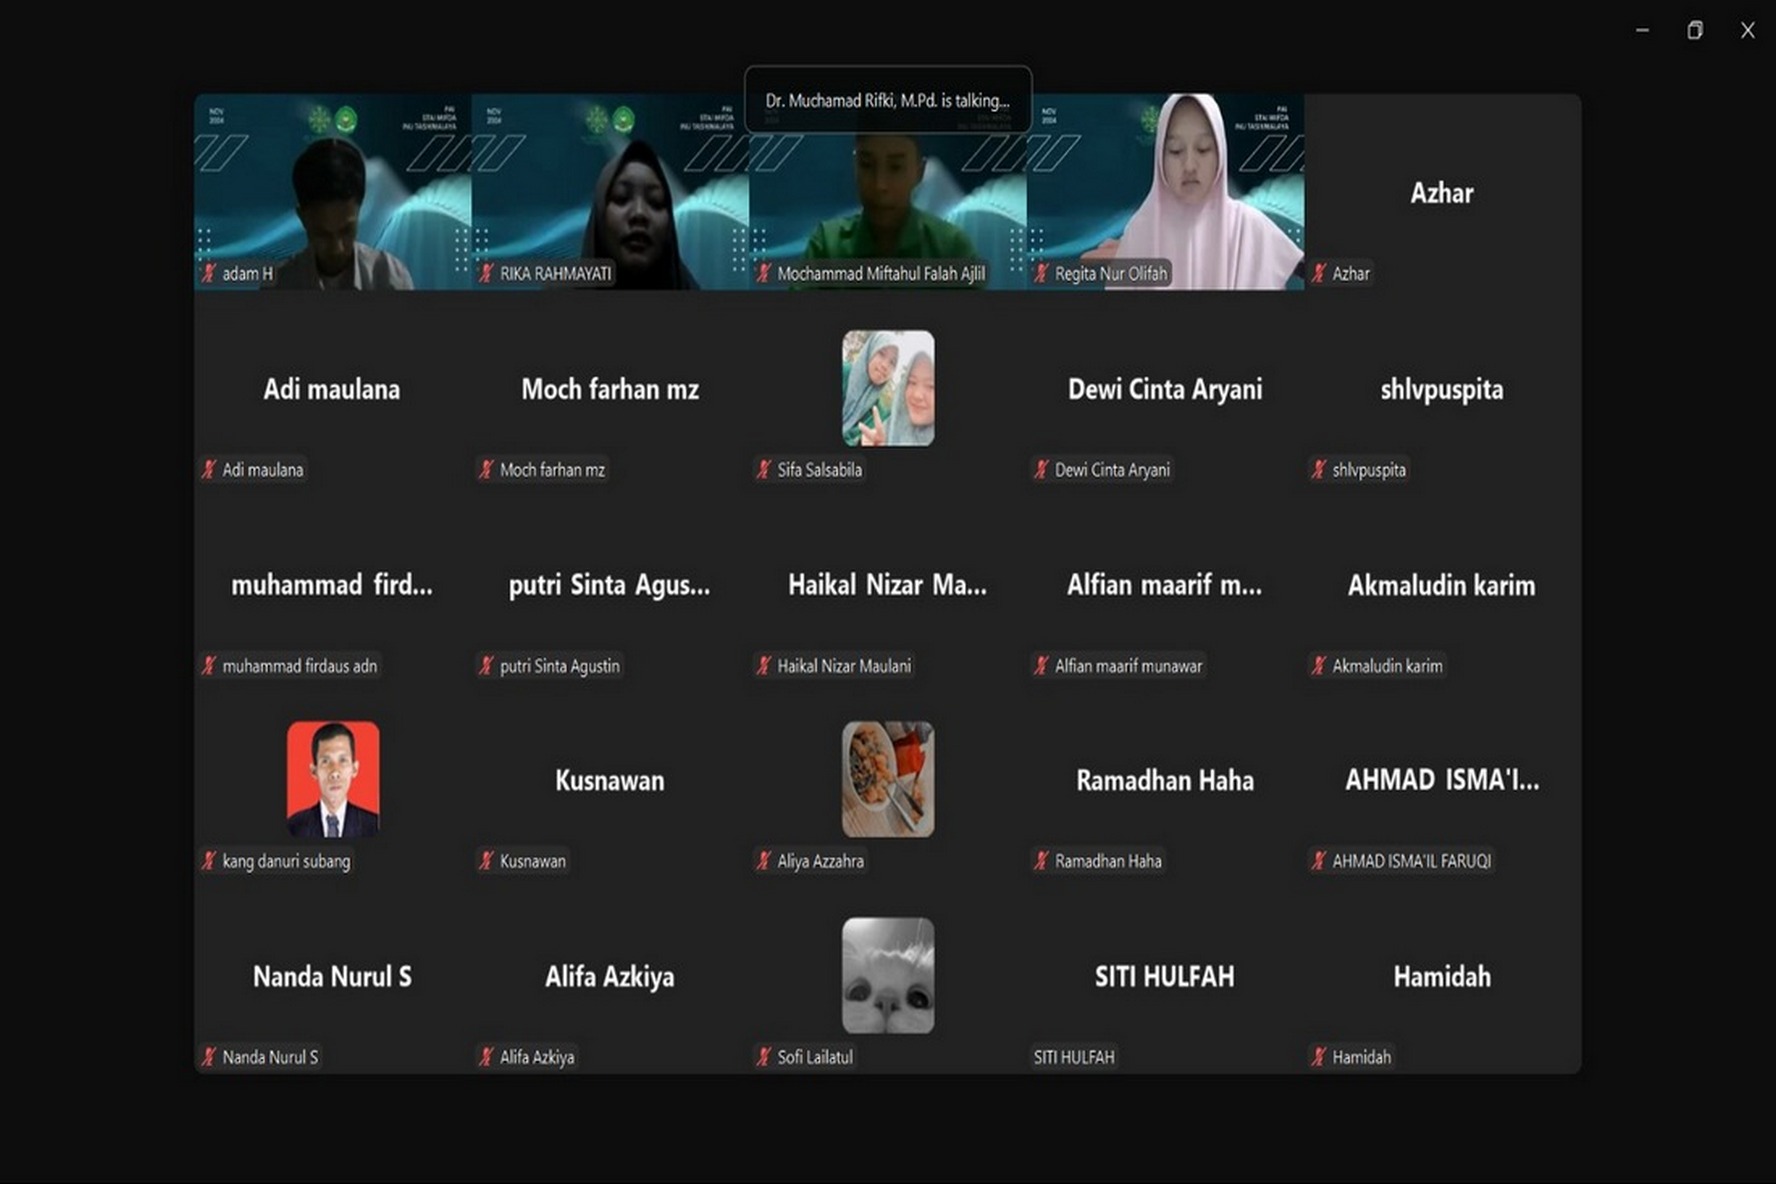This screenshot has height=1184, width=1776.
Task: Click muted mic icon next to shlvpuspita label
Action: (x=1319, y=469)
